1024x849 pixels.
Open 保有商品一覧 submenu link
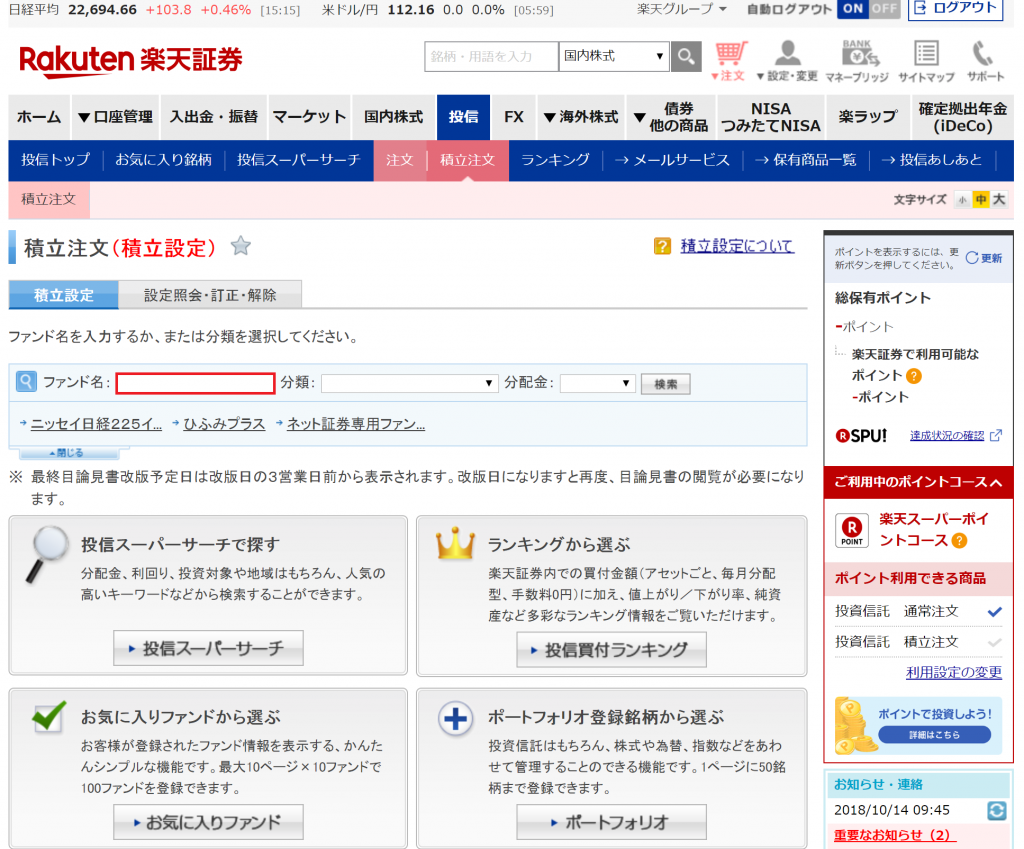point(805,160)
